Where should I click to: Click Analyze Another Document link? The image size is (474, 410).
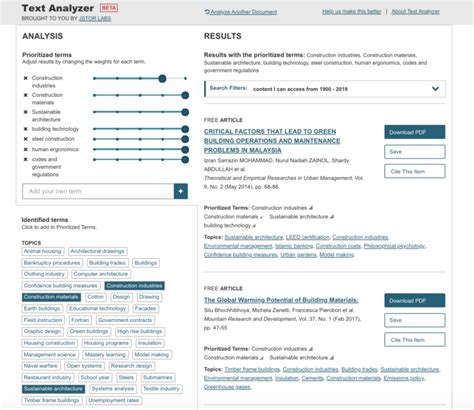(x=244, y=12)
